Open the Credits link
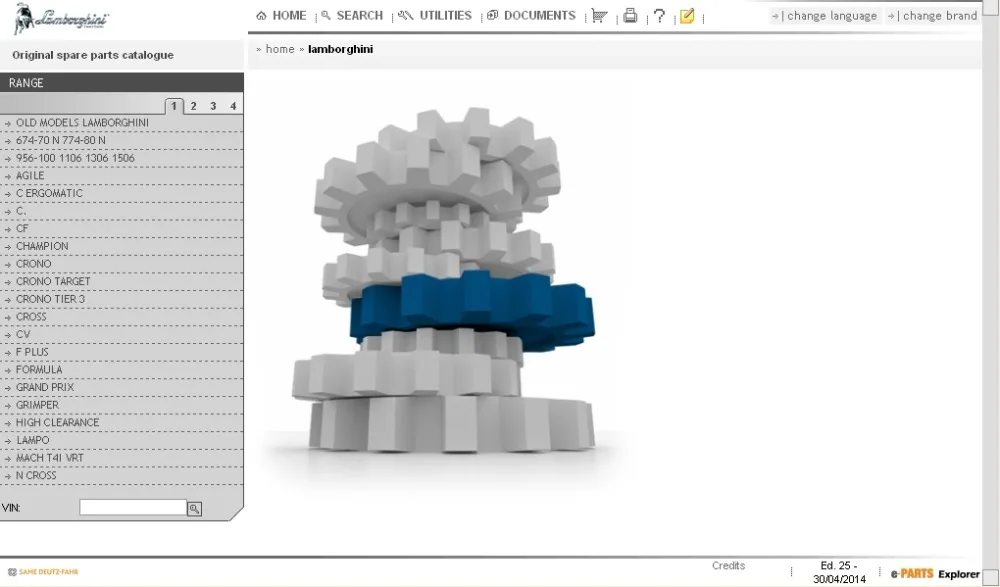This screenshot has height=587, width=1000. pos(728,565)
